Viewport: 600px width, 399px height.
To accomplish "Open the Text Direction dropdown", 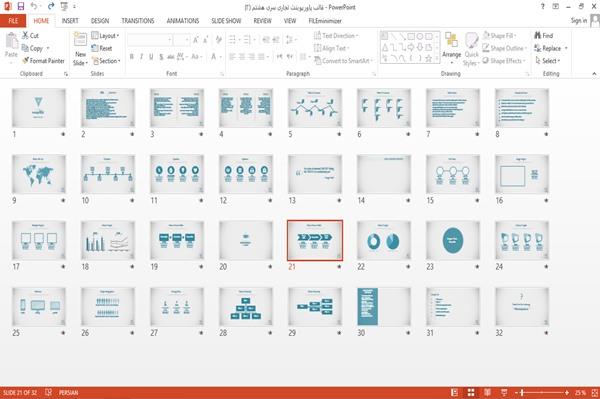I will (x=336, y=36).
